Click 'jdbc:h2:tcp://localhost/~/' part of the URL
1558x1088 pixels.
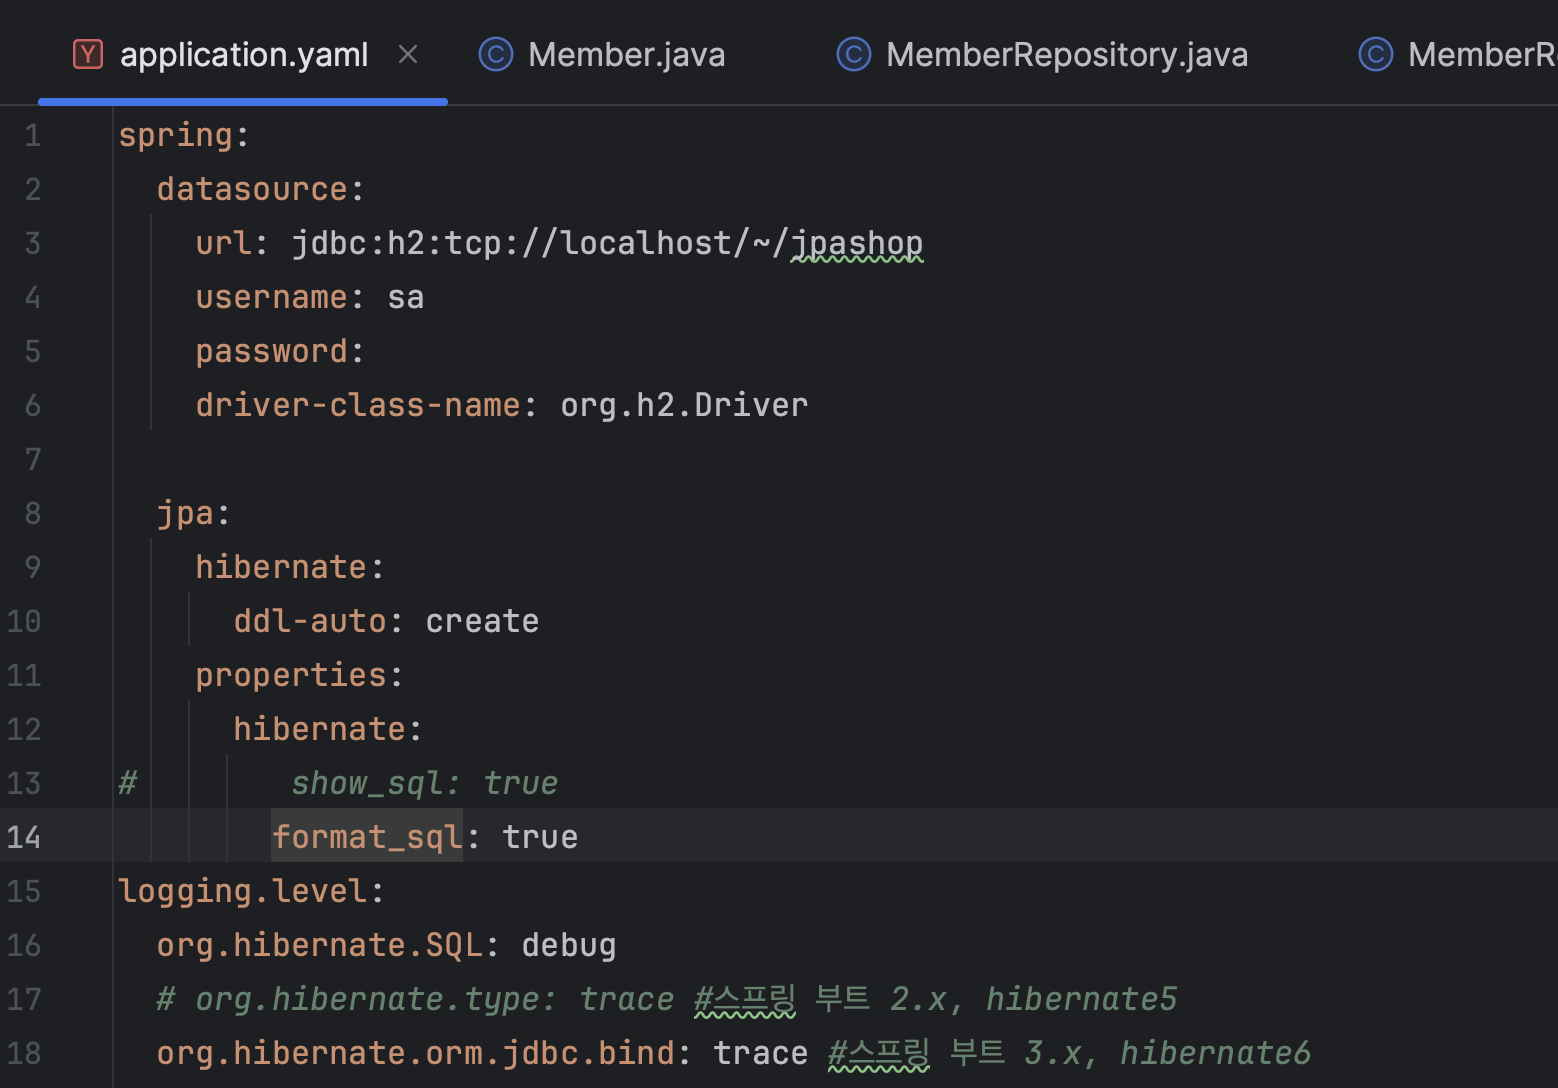coord(541,243)
